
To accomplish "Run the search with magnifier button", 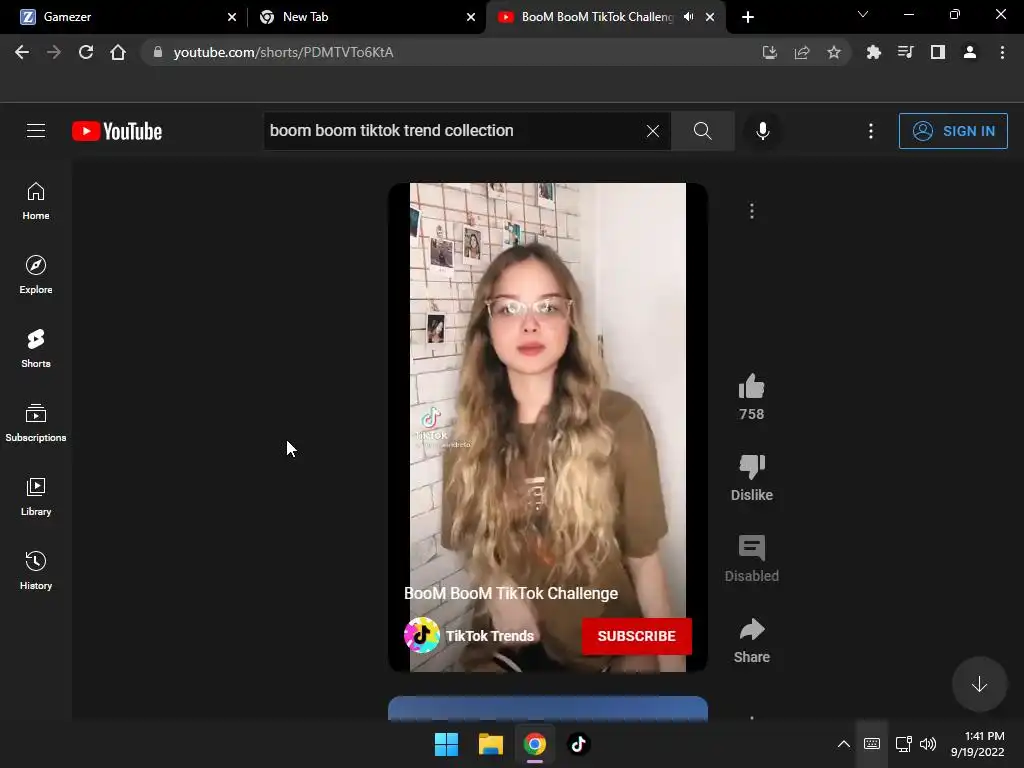I will (703, 131).
